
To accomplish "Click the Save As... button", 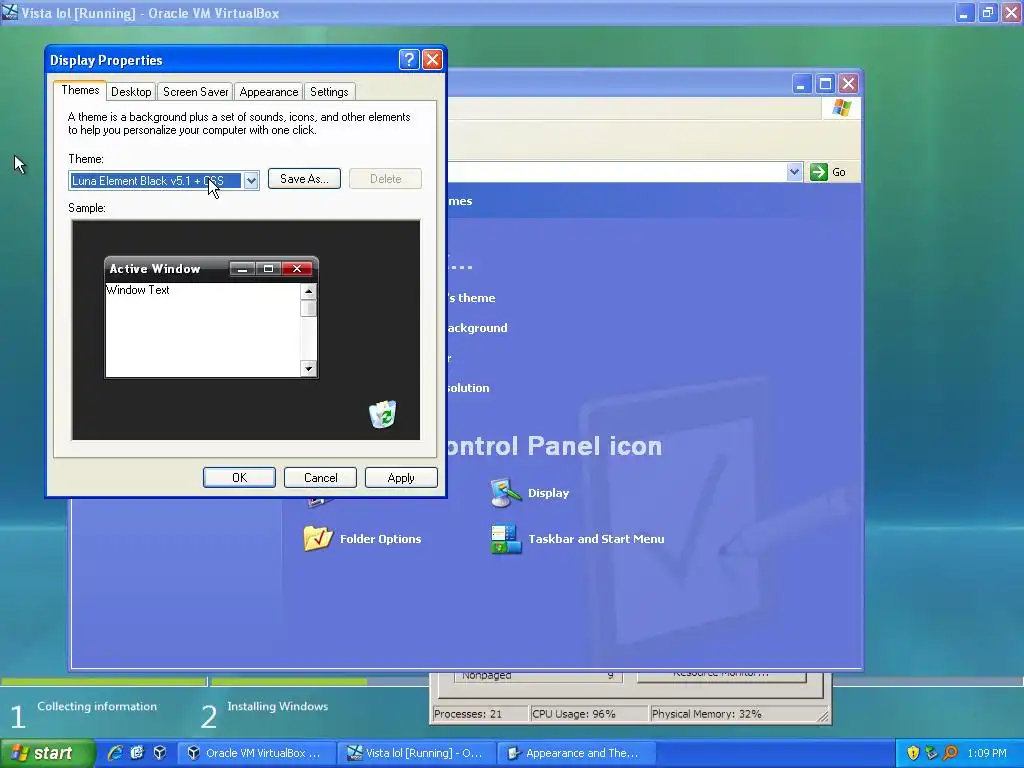I will [304, 179].
